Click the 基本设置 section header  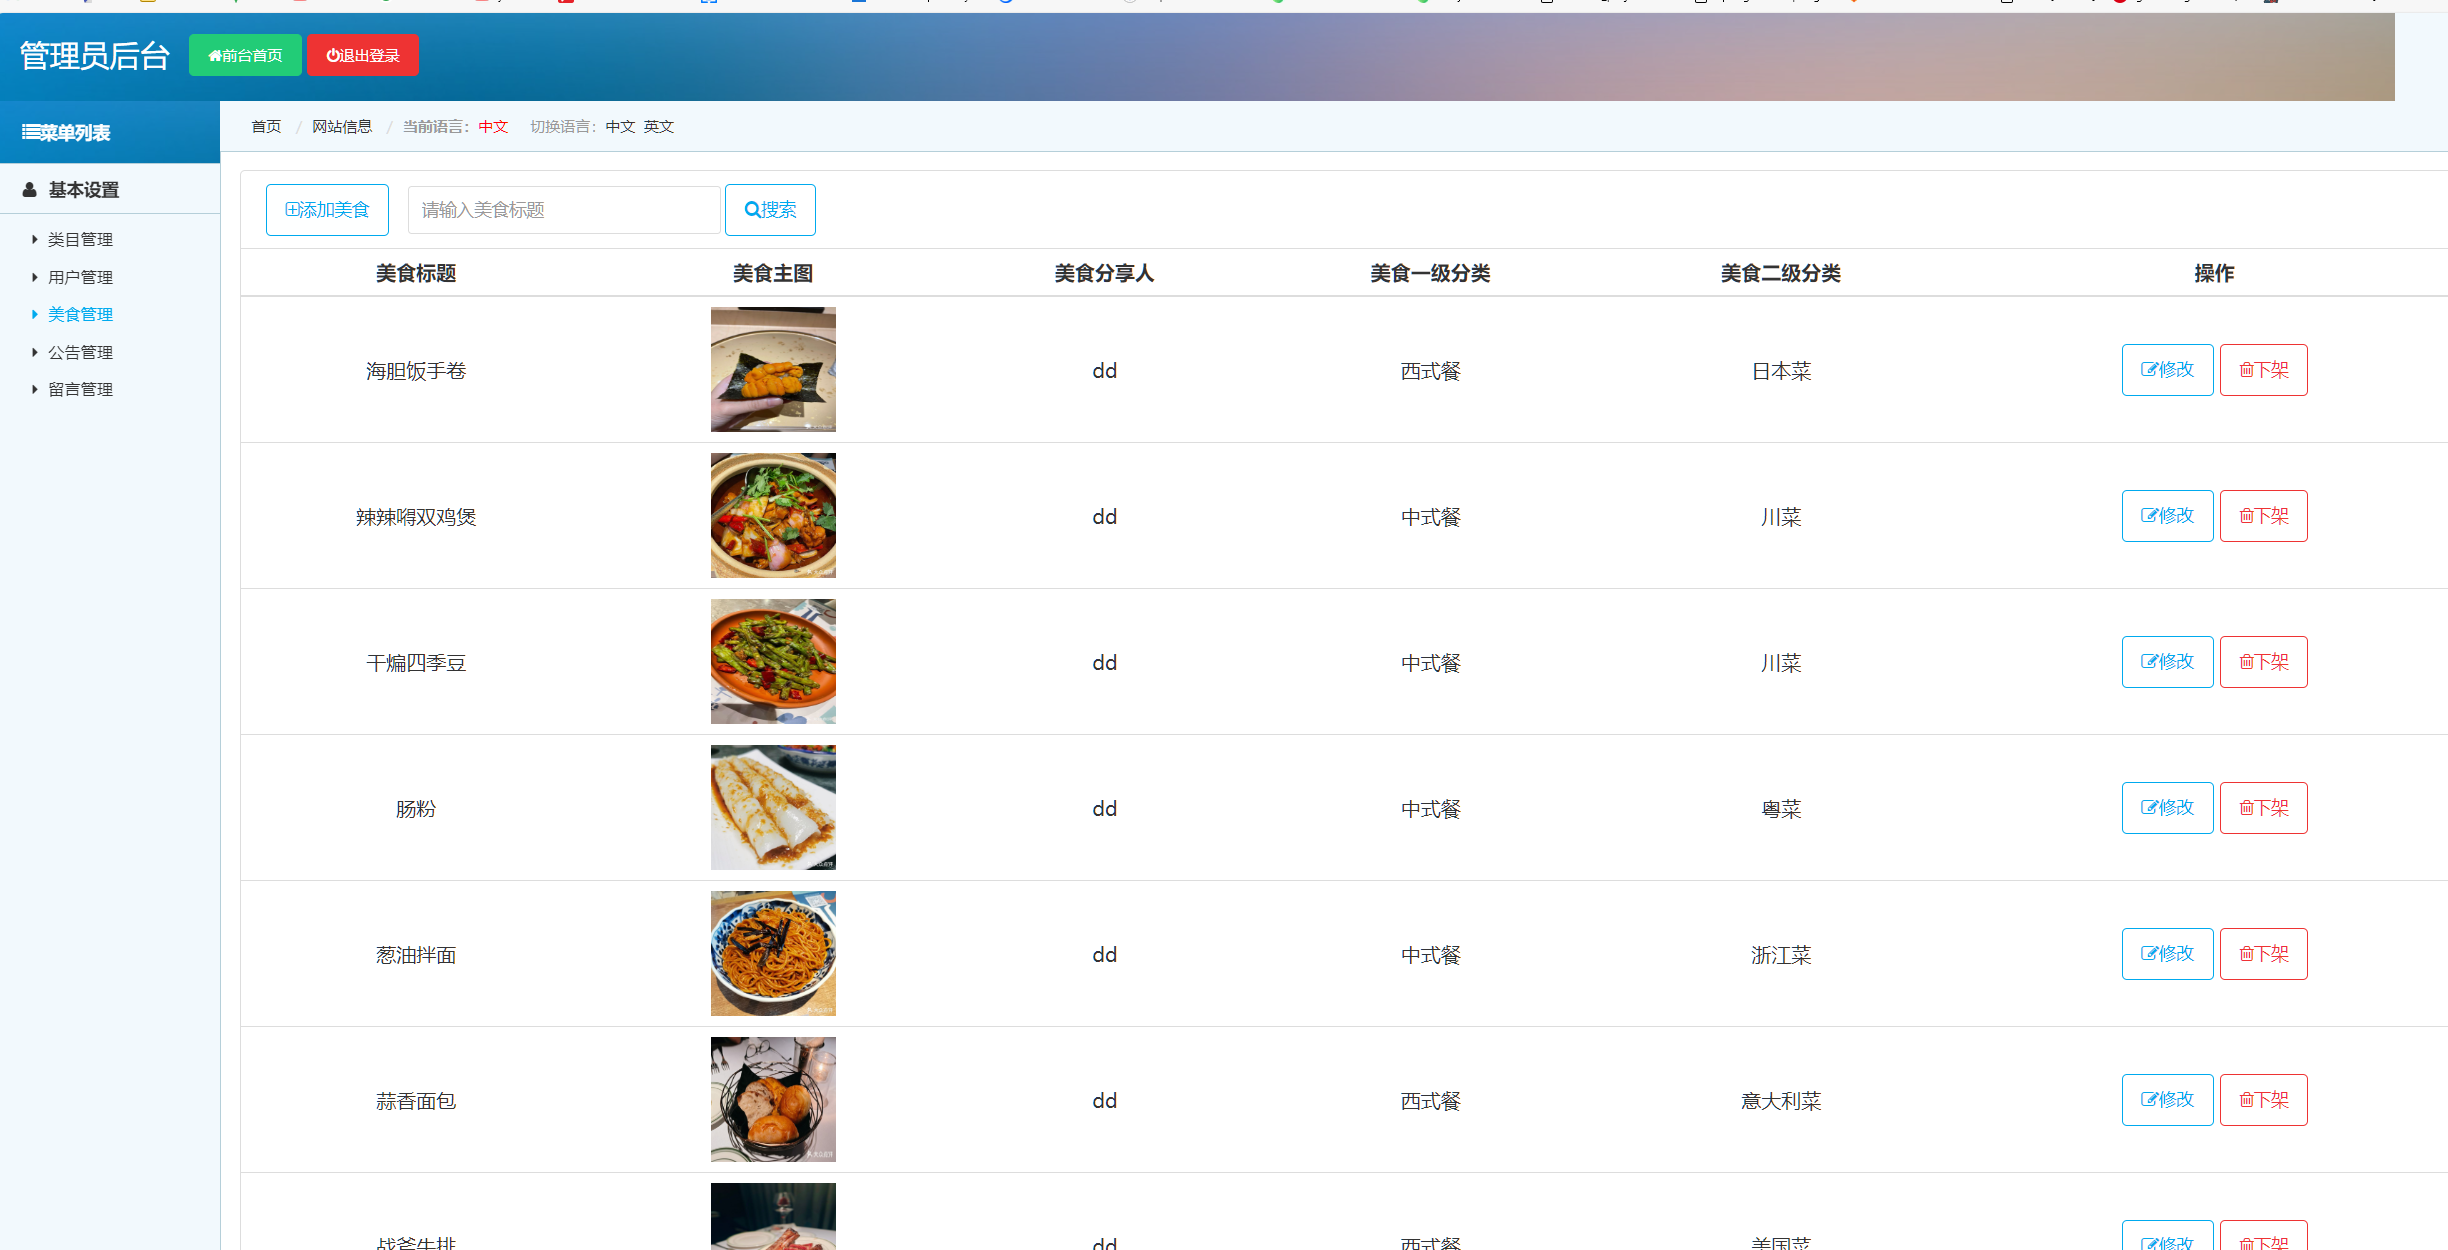tap(84, 189)
